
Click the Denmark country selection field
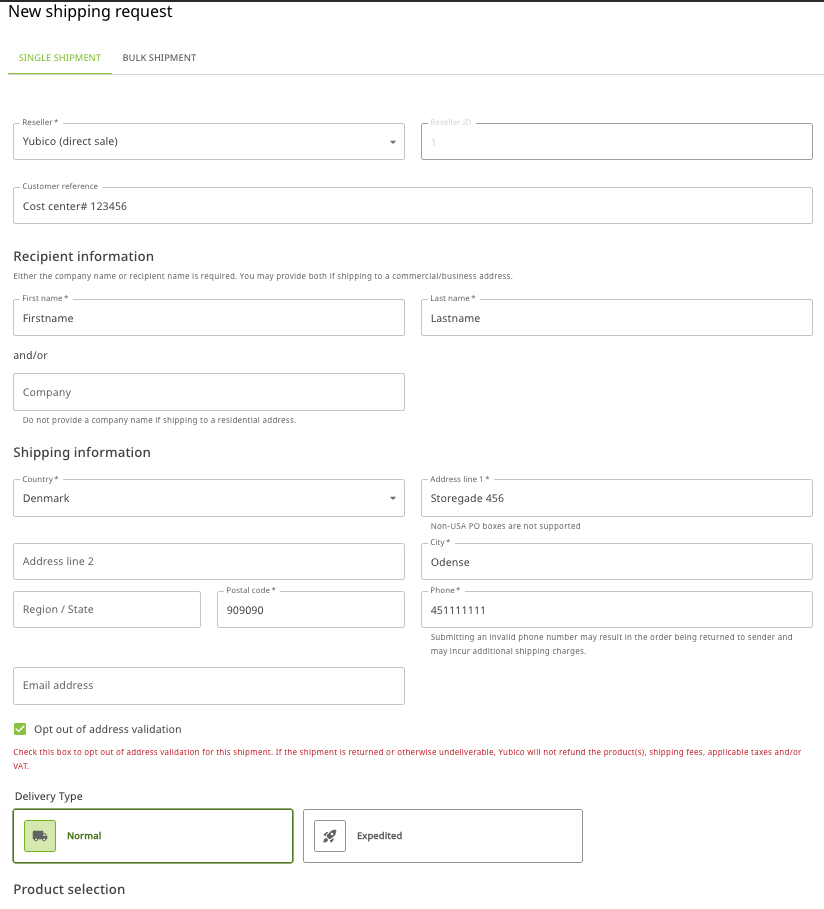pos(200,498)
